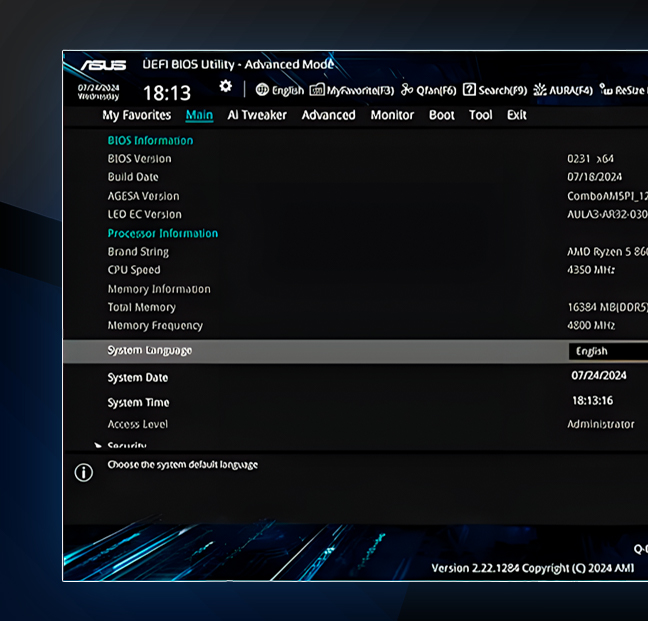Viewport: 648px width, 621px height.
Task: Click the Exit menu item
Action: click(516, 115)
